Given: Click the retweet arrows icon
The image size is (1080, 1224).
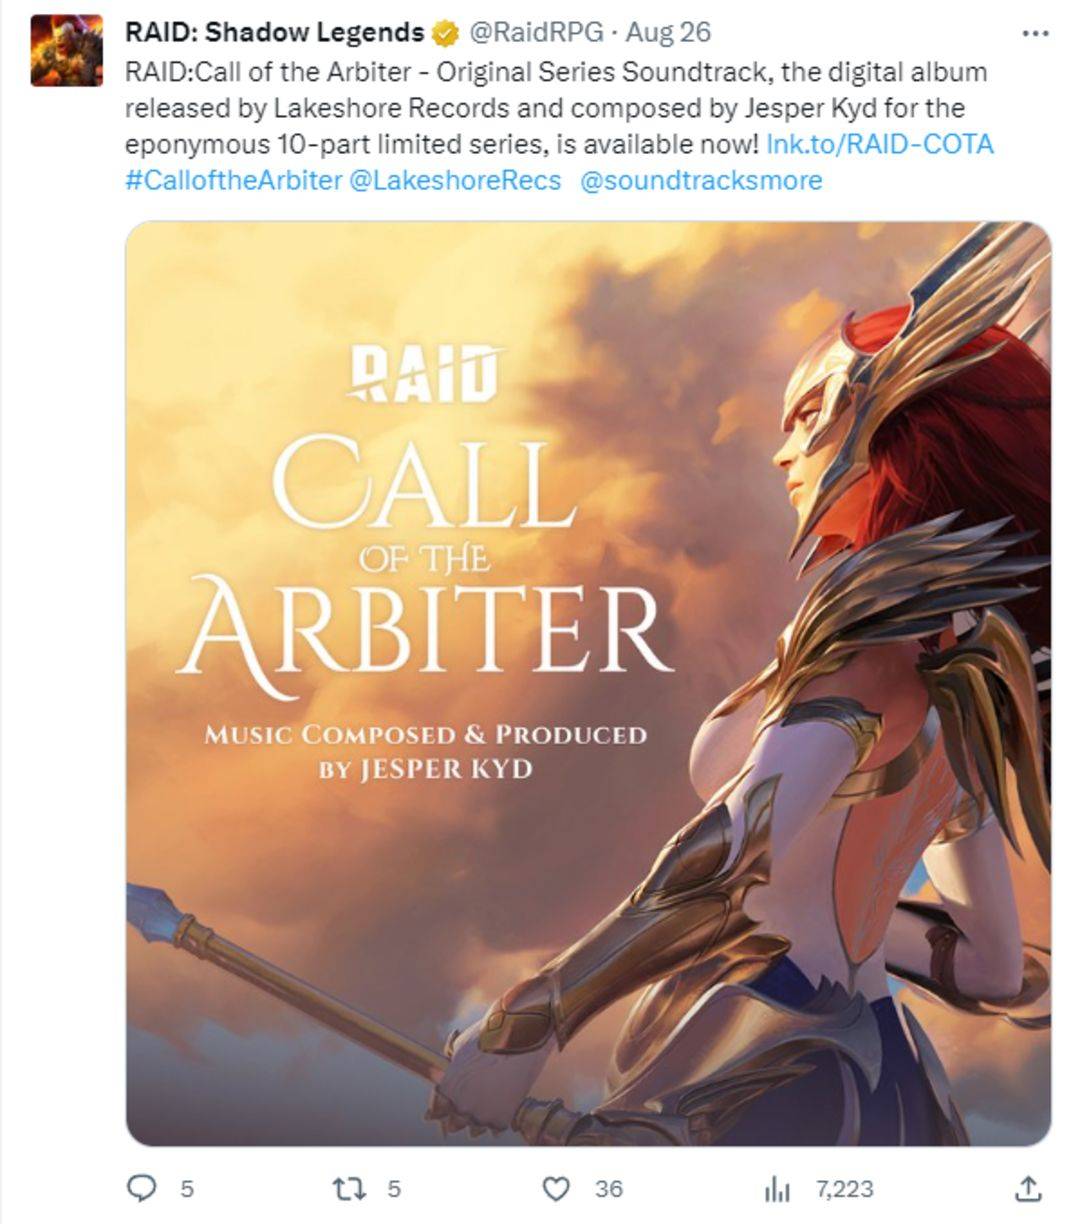Looking at the screenshot, I should pyautogui.click(x=350, y=1188).
